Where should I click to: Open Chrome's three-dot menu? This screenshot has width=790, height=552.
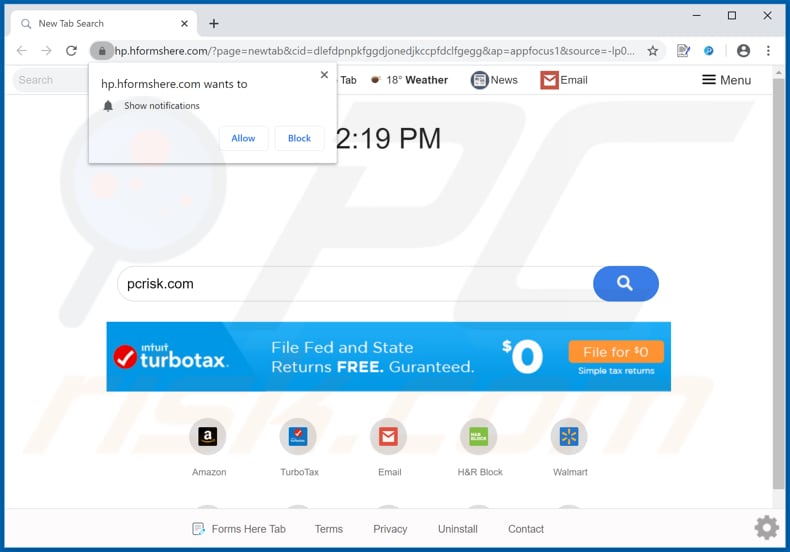coord(768,50)
